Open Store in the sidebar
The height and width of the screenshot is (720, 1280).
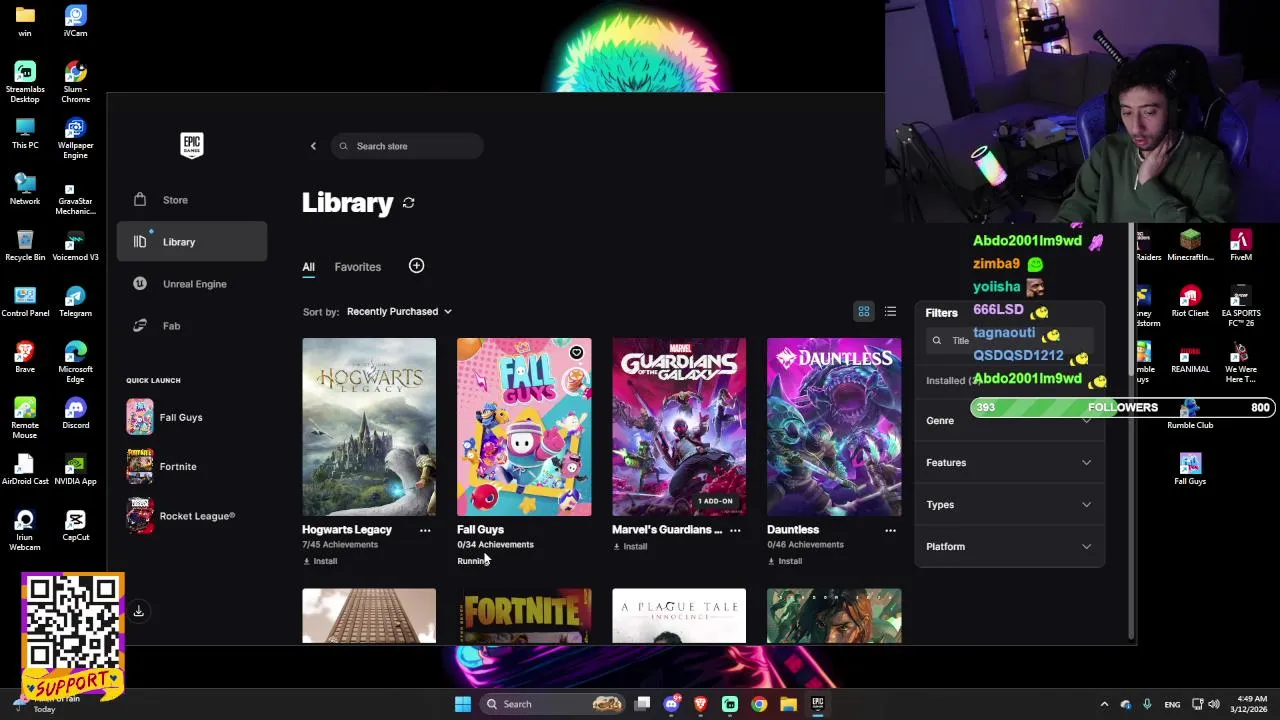(x=192, y=200)
